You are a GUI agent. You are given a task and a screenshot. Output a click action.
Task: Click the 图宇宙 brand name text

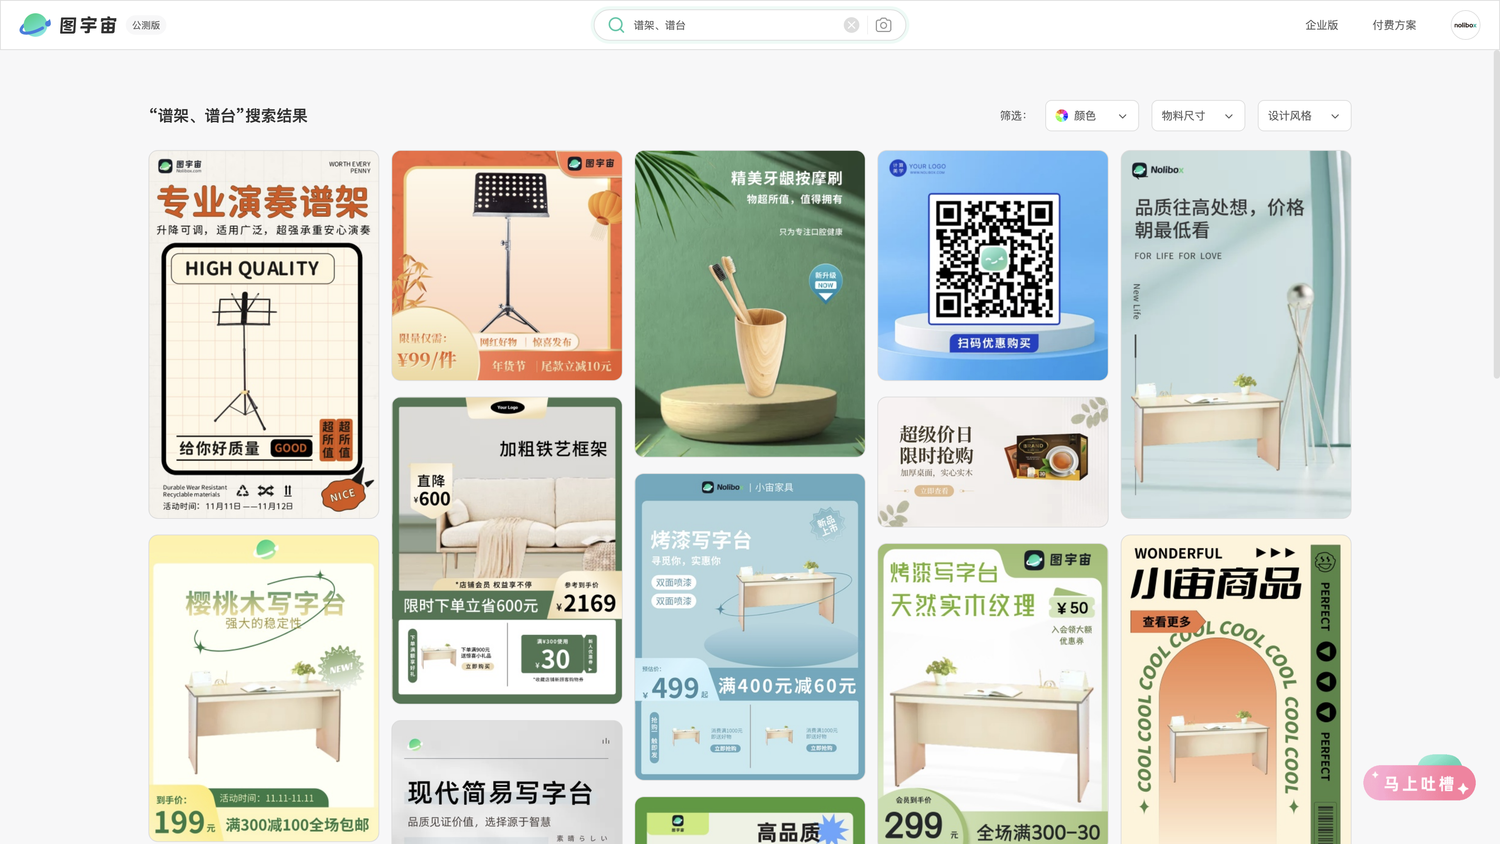point(88,25)
